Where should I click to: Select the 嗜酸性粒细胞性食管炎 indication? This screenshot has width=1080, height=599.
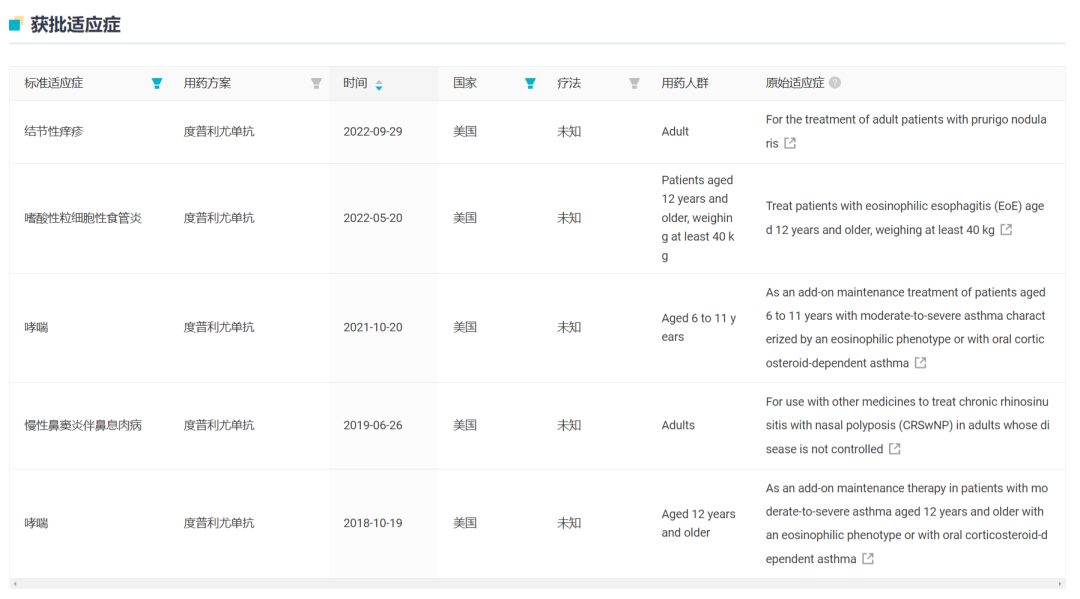point(83,218)
